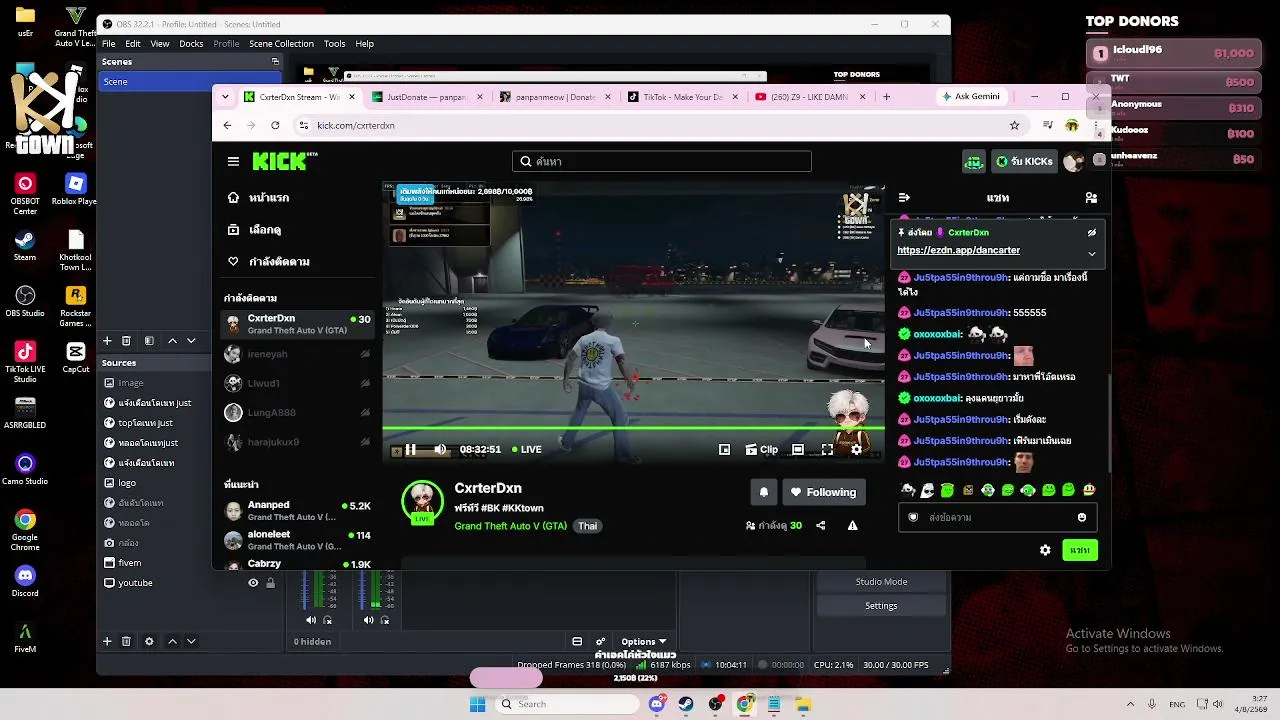Click the Chrome address bar URL
Viewport: 1280px width, 720px height.
point(356,125)
